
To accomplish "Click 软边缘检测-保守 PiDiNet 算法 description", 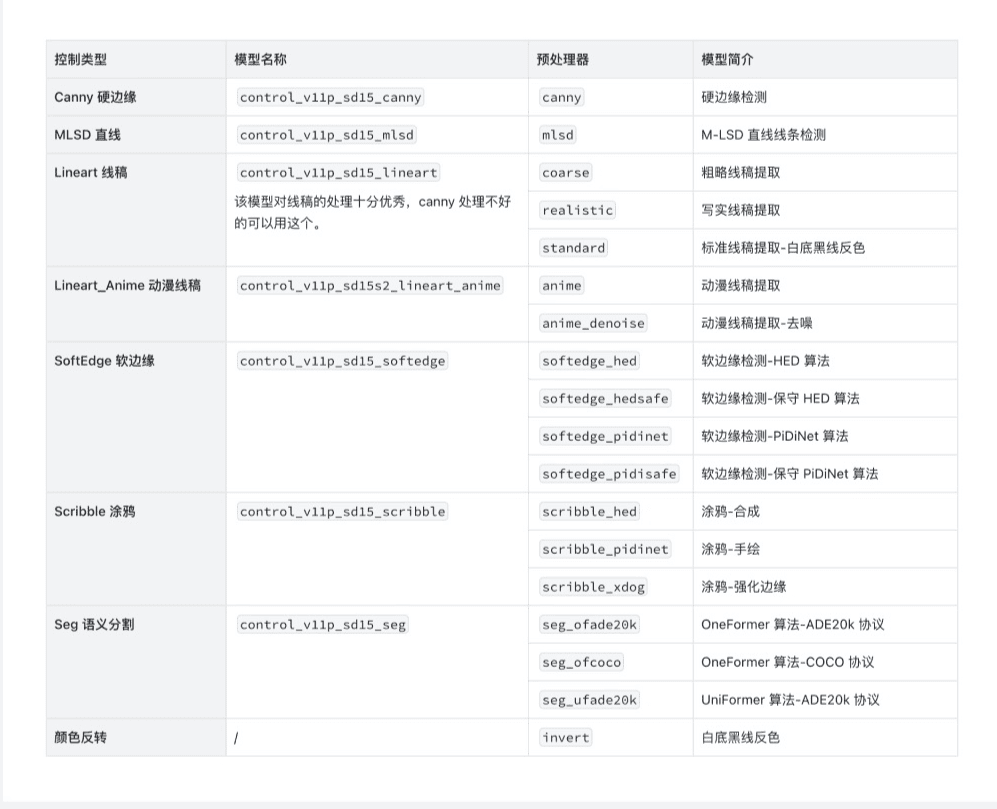I will click(x=790, y=474).
